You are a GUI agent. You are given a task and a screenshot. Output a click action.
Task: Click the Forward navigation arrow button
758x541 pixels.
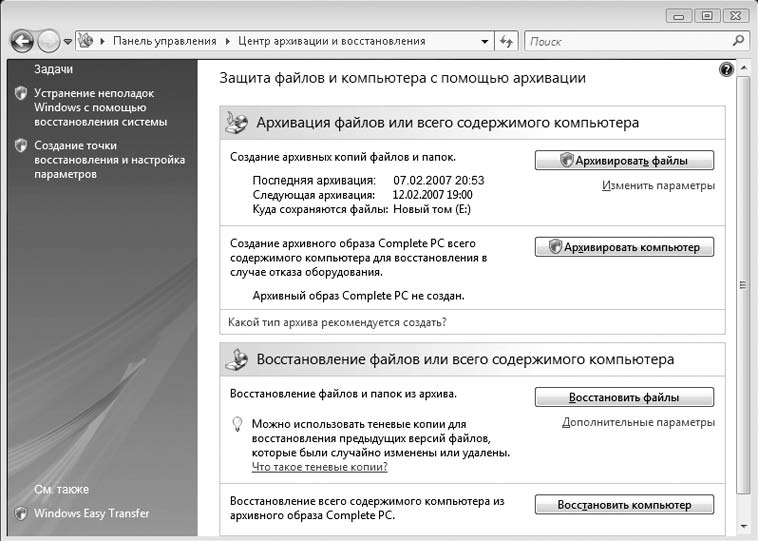coord(49,41)
